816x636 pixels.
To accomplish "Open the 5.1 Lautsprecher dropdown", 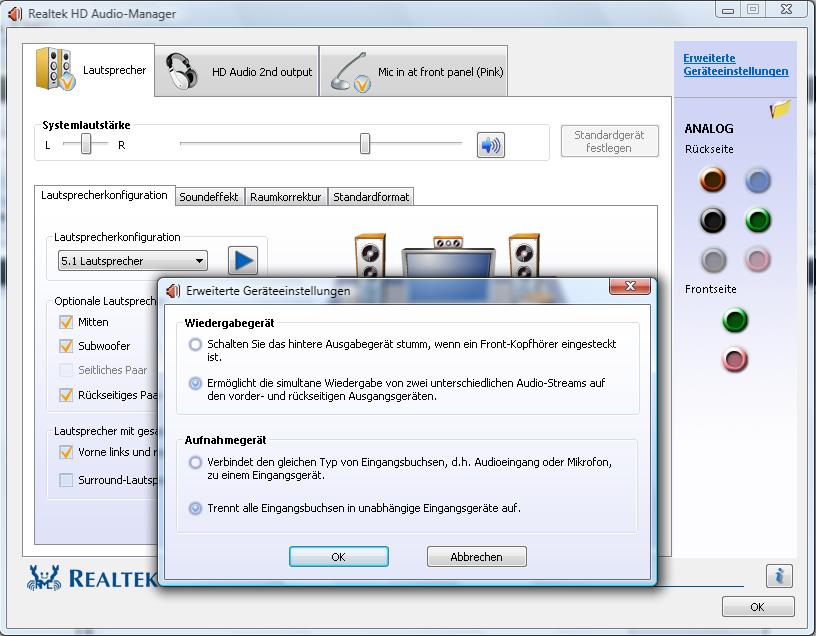I will [133, 261].
